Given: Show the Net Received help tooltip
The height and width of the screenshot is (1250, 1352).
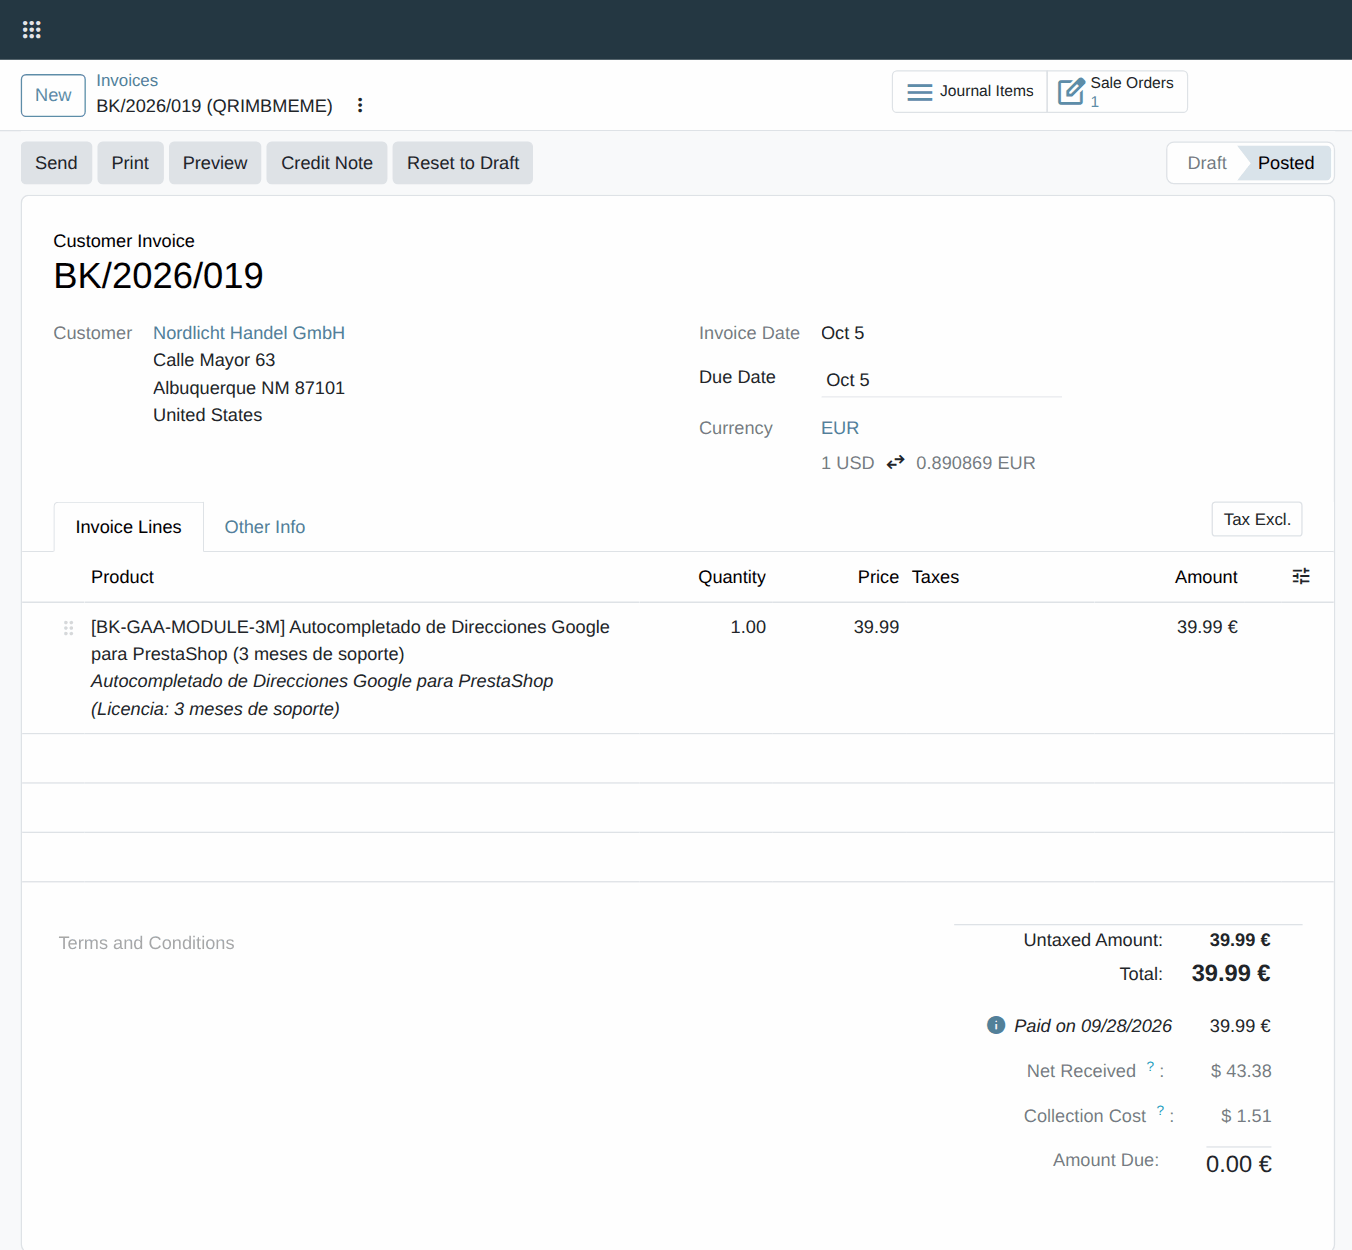Looking at the screenshot, I should point(1150,1067).
